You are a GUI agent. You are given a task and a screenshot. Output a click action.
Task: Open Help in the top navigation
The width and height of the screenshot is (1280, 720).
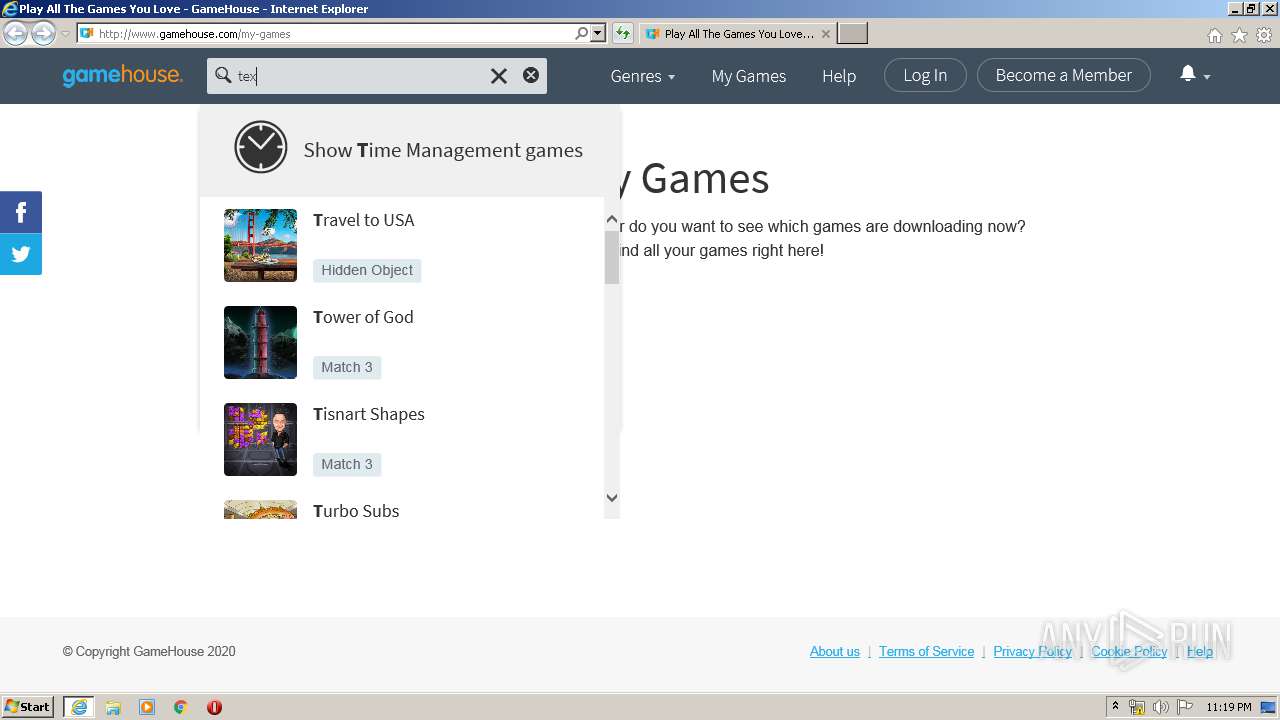click(839, 76)
